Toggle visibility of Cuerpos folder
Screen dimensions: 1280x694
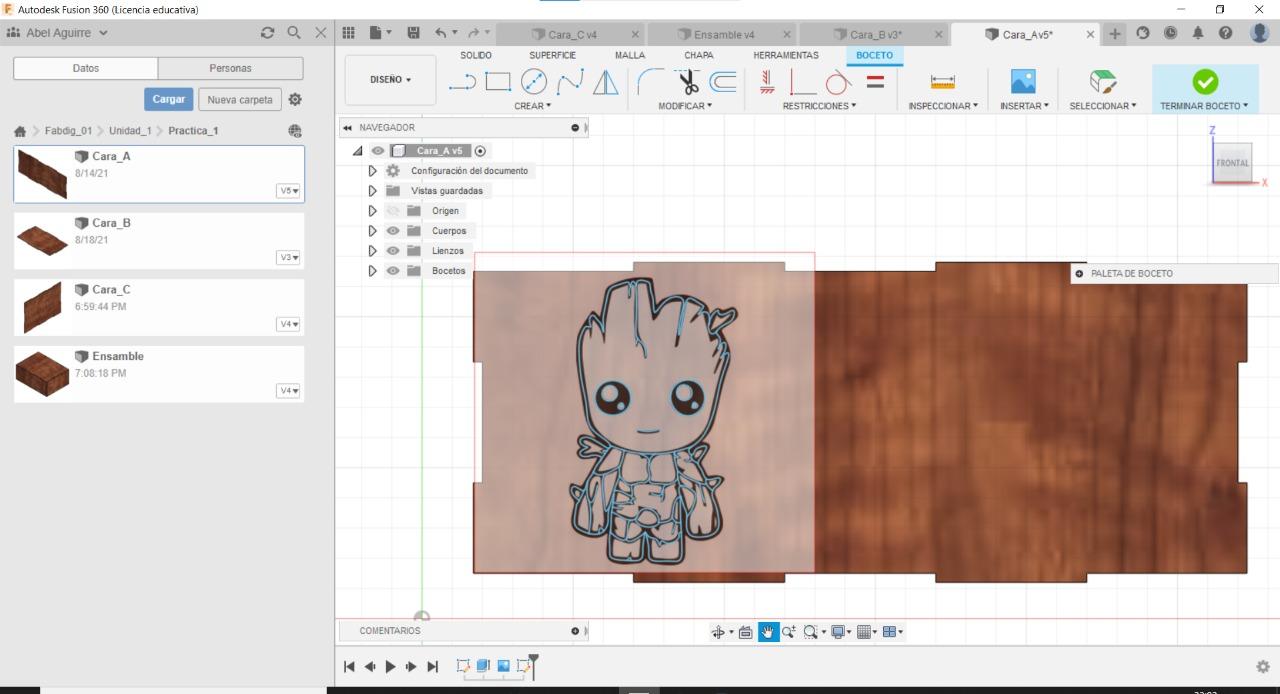(393, 231)
